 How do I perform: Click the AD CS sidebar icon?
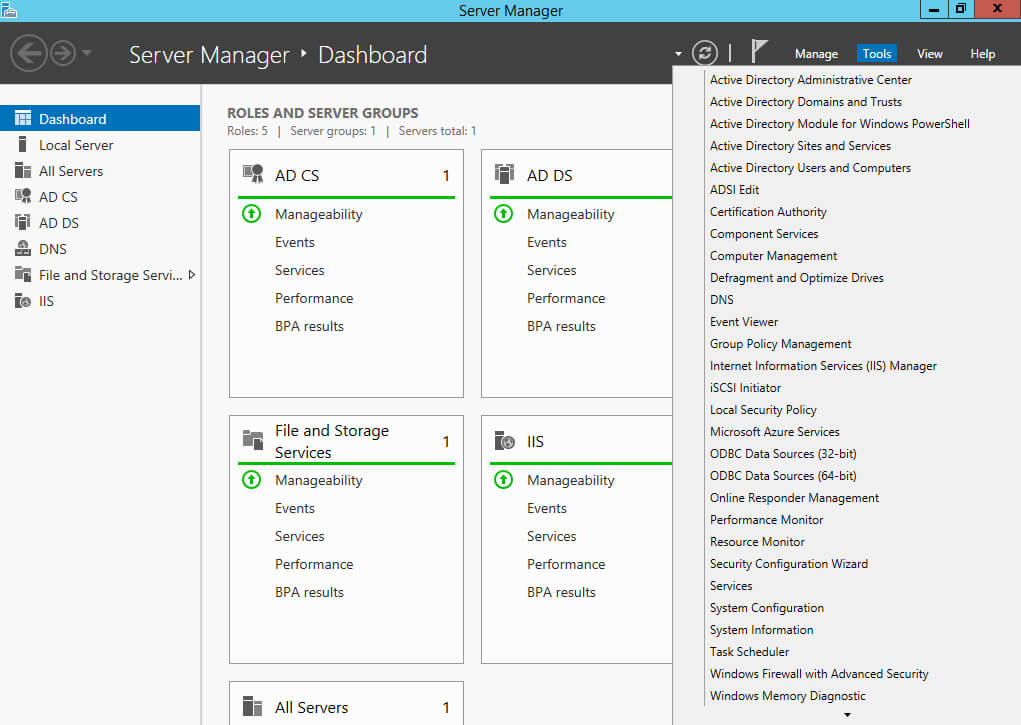pyautogui.click(x=23, y=196)
